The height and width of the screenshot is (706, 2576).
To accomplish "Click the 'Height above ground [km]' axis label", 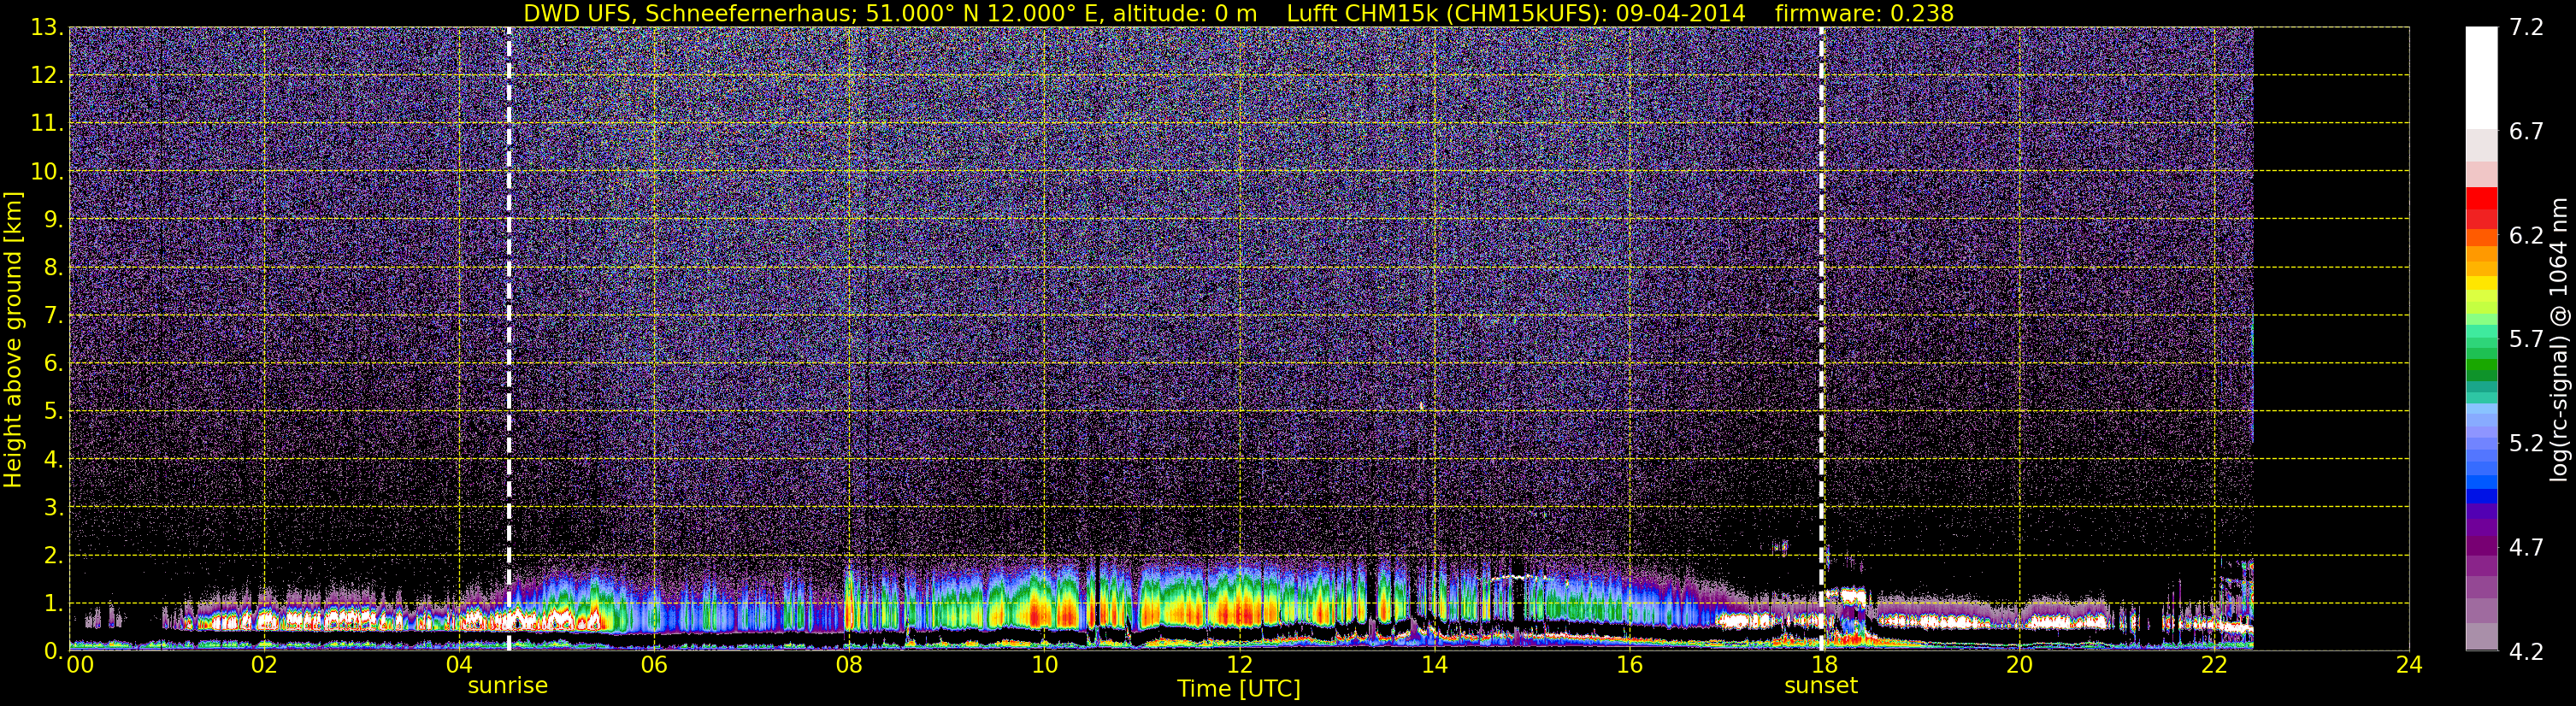I will point(13,339).
